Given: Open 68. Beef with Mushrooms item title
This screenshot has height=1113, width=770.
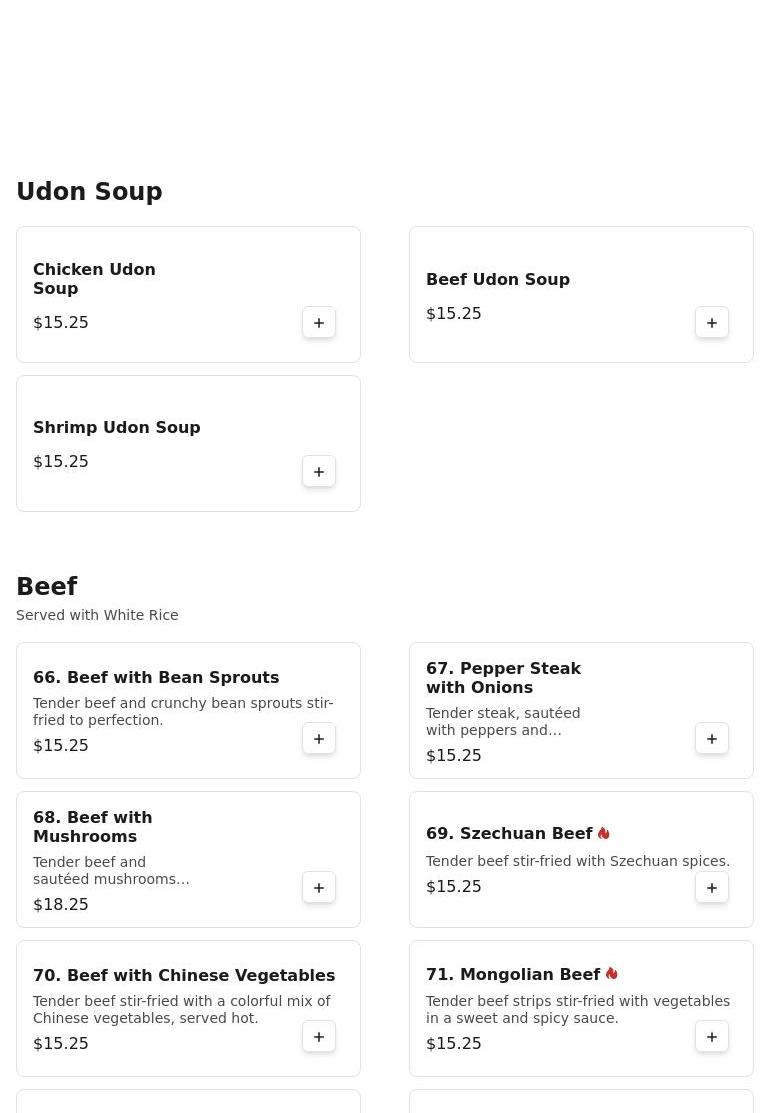Looking at the screenshot, I should click(93, 827).
